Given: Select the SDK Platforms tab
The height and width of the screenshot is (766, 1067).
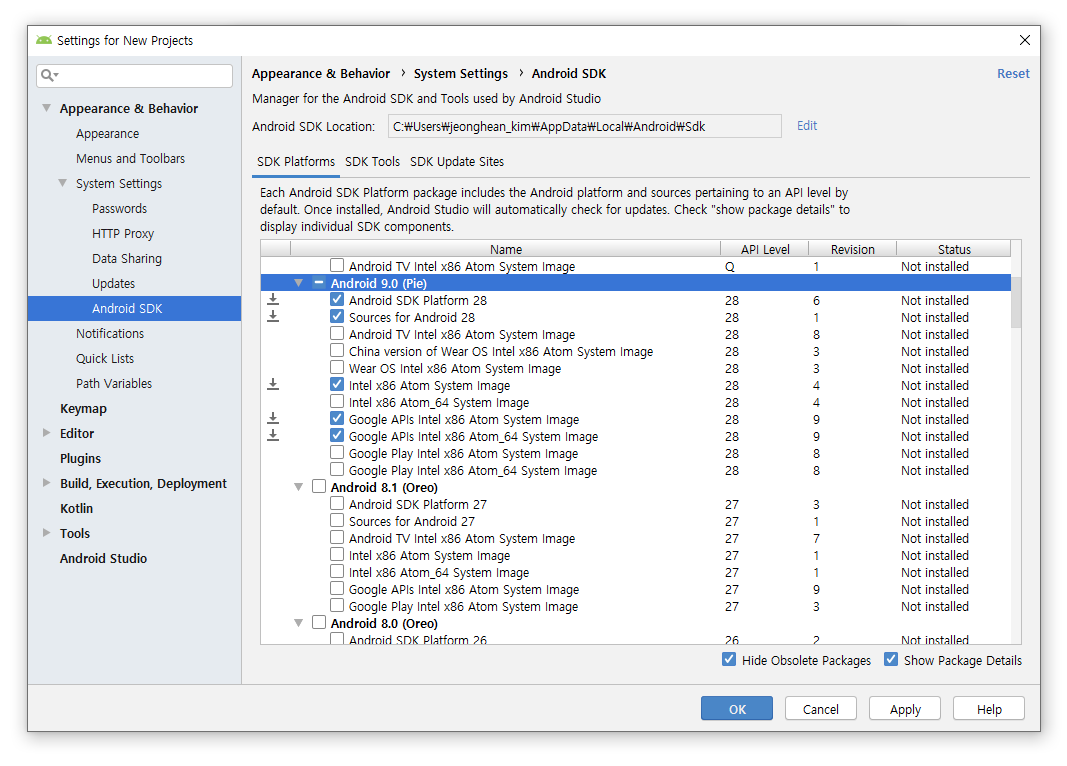Looking at the screenshot, I should tap(296, 161).
